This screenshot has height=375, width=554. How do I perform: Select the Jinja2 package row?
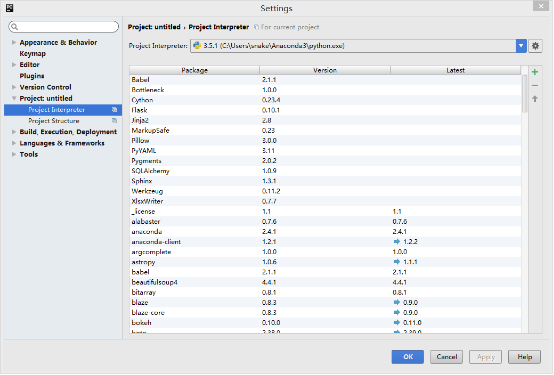point(325,121)
